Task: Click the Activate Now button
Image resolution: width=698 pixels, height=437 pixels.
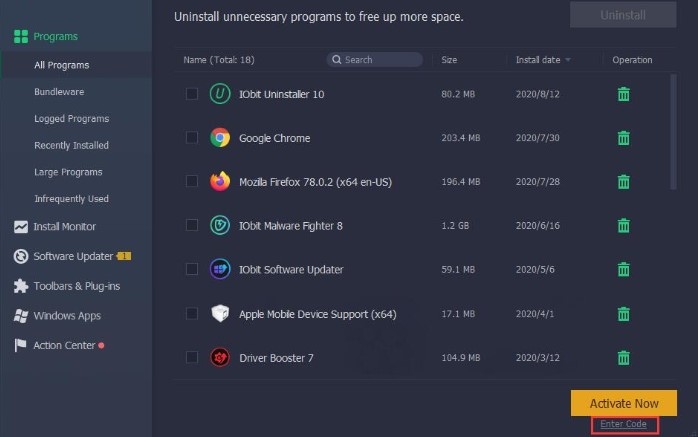Action: [x=624, y=403]
